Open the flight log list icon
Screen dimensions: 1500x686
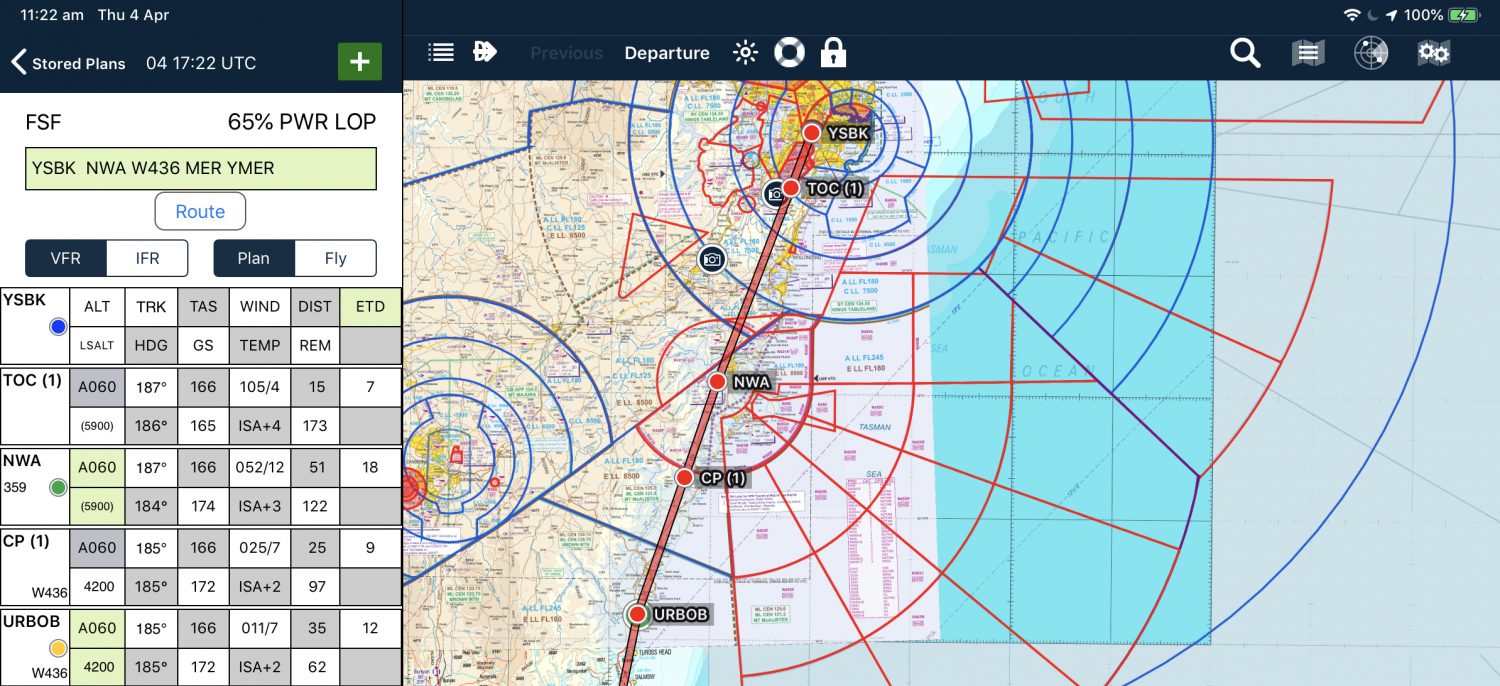click(x=440, y=52)
